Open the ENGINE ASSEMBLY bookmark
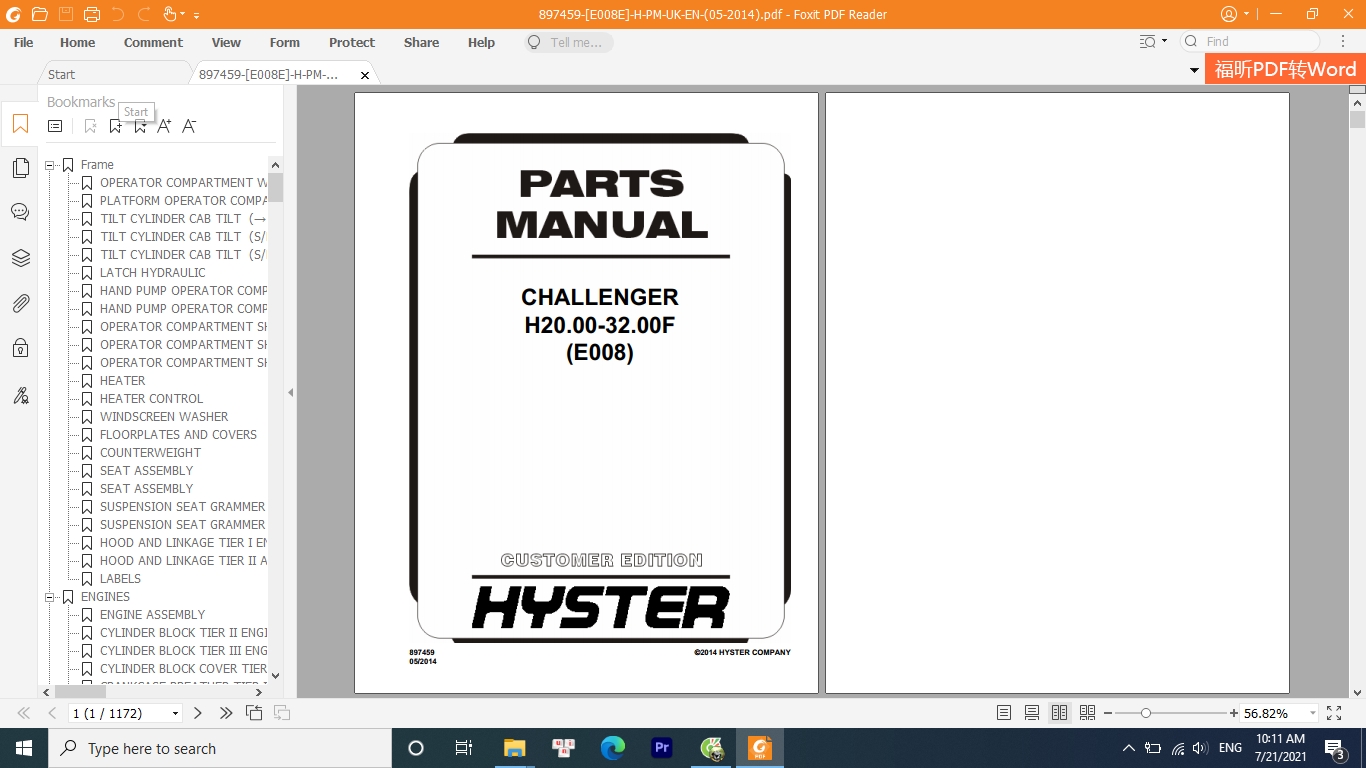1366x768 pixels. [152, 615]
